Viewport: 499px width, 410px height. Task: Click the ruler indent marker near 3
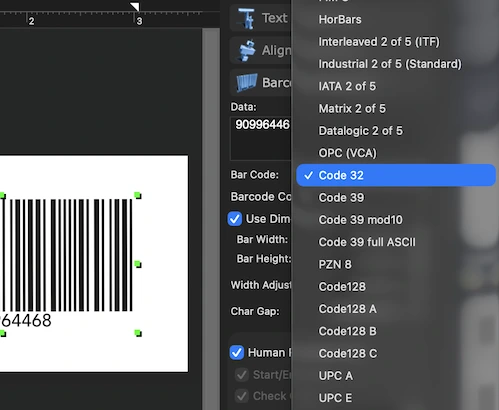(x=135, y=7)
